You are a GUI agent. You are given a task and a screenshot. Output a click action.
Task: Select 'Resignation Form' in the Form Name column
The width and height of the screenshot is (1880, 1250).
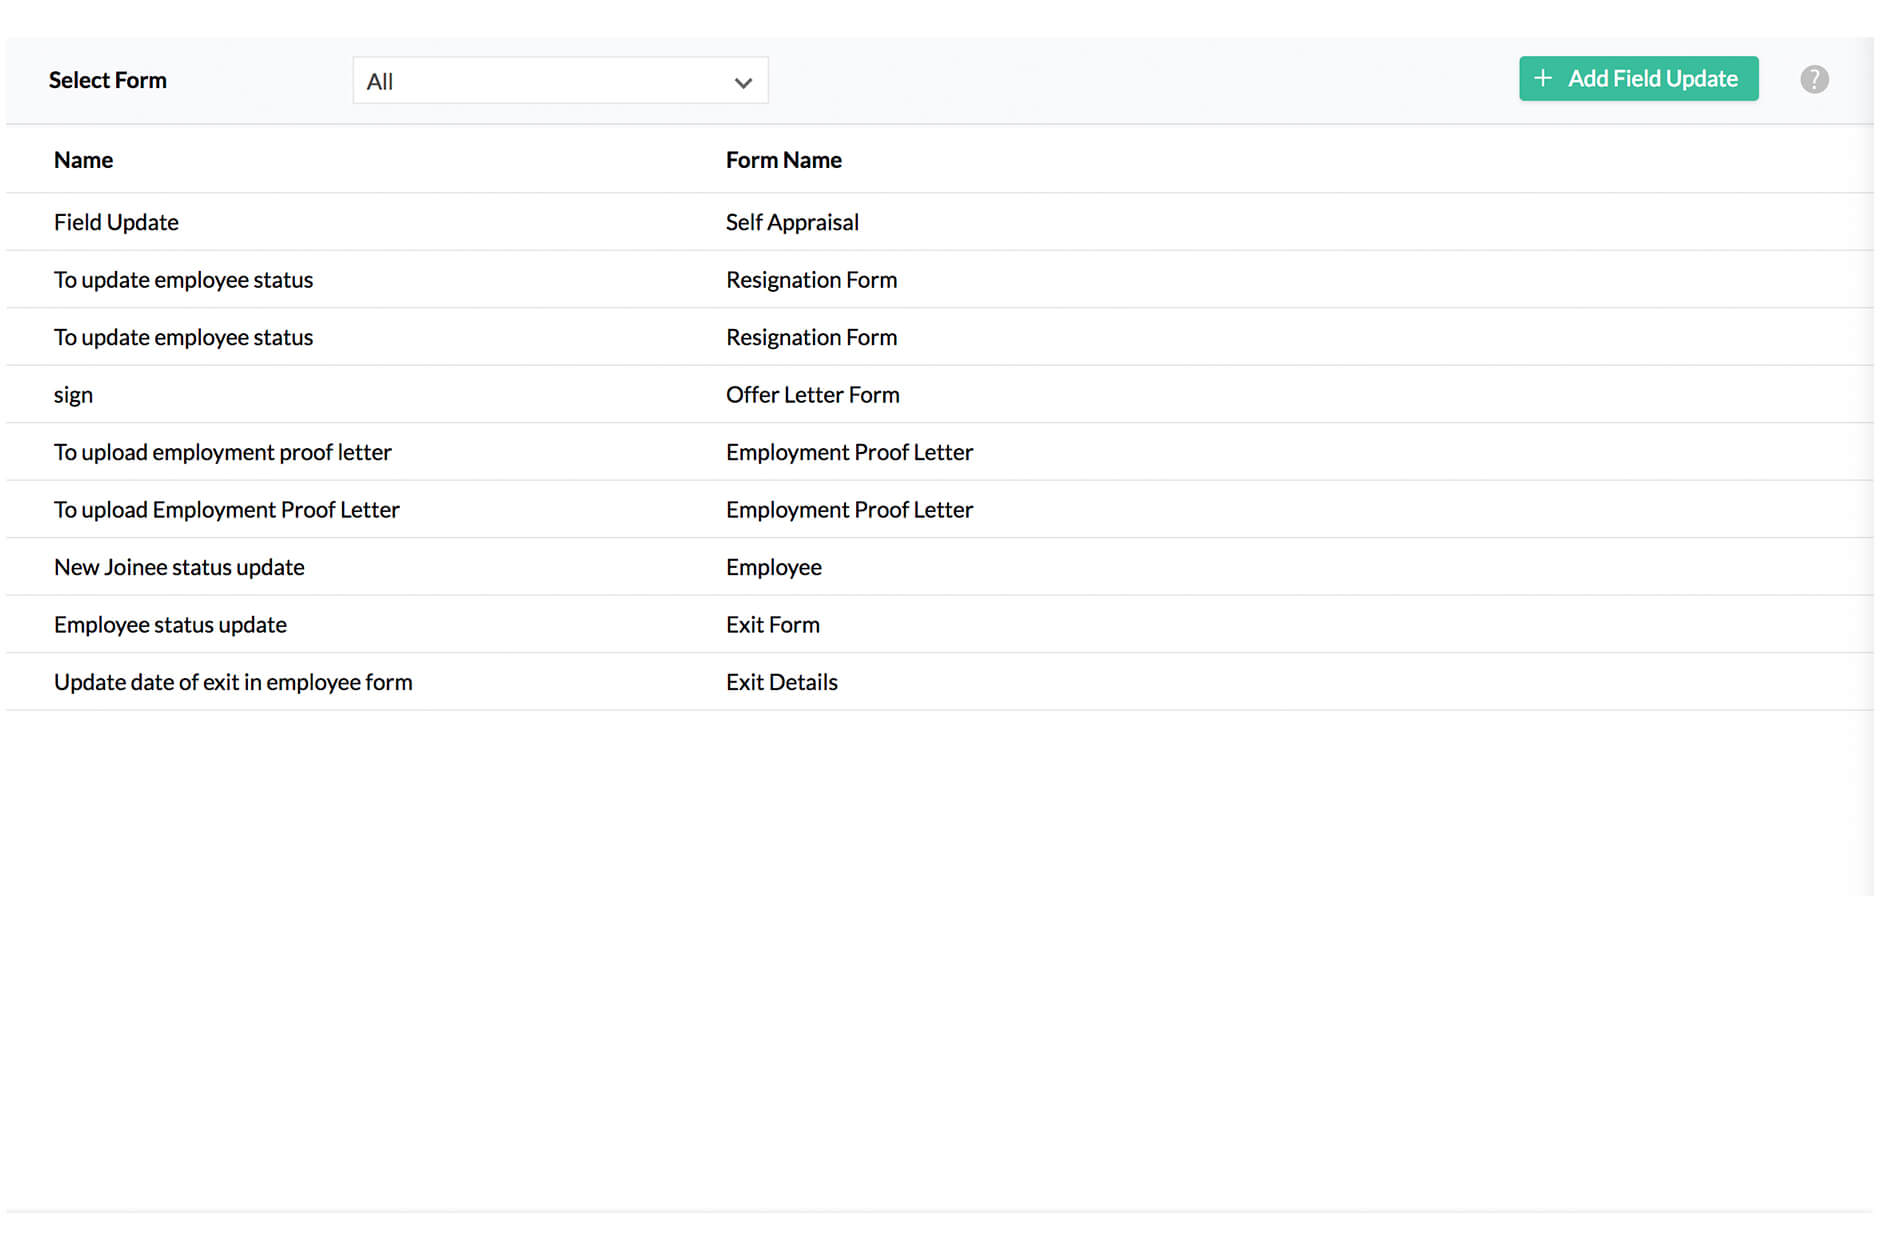[x=811, y=280]
